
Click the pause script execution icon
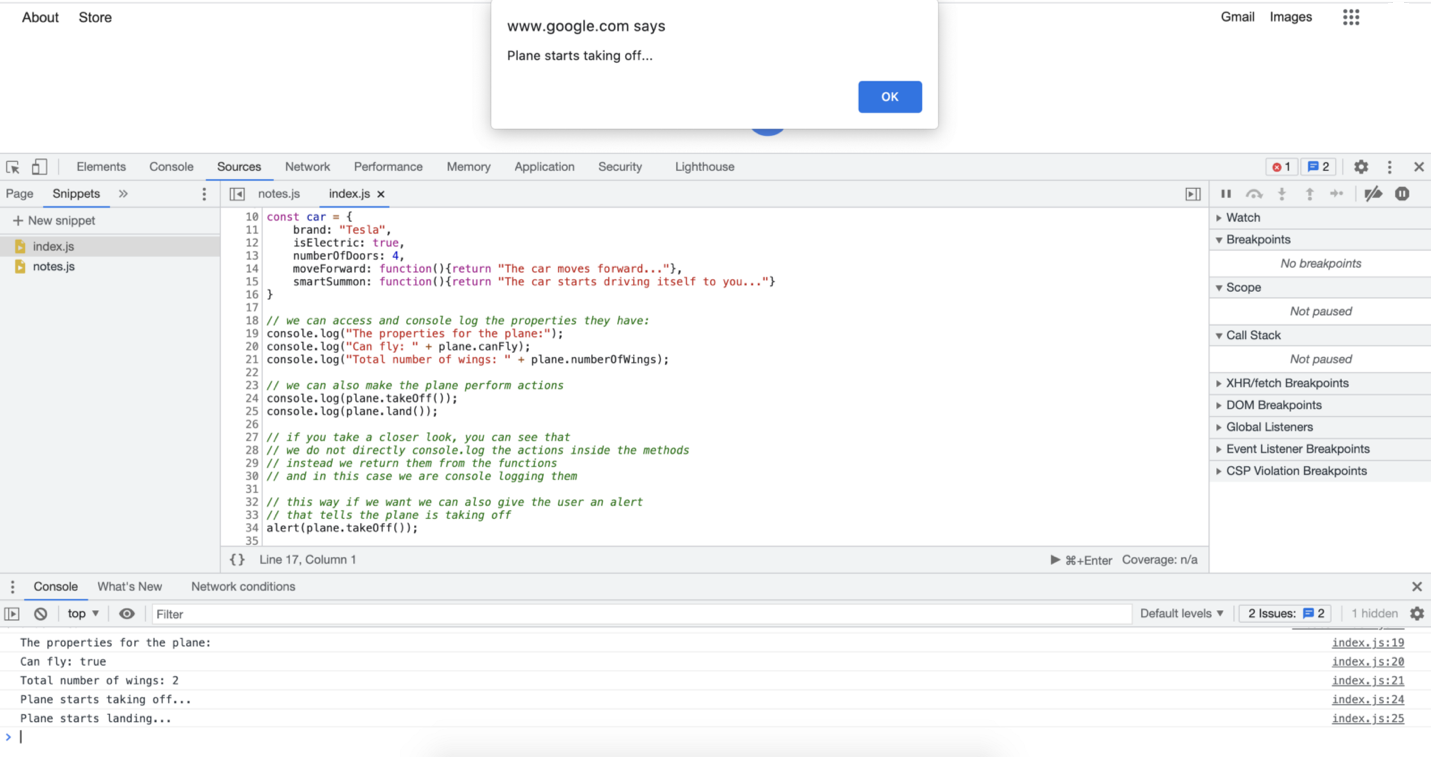[1226, 194]
